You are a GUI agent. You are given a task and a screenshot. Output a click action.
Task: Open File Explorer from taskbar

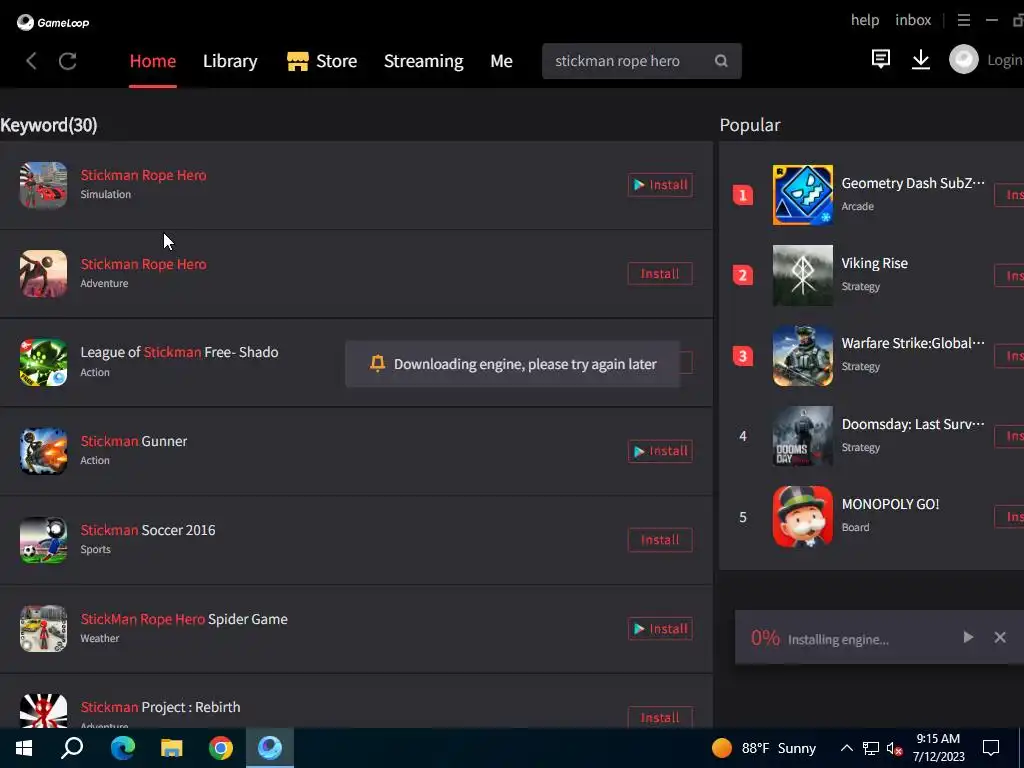pos(171,748)
